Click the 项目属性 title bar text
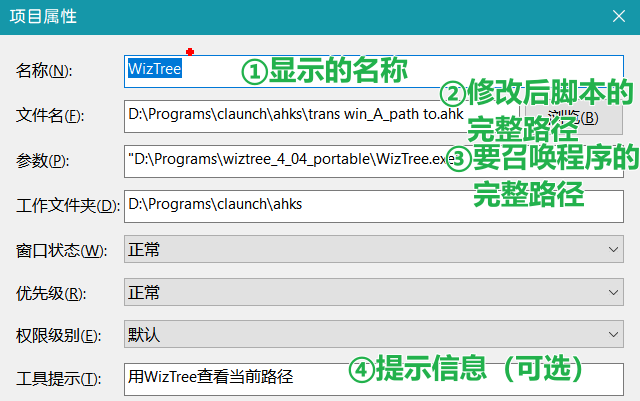 [x=42, y=16]
